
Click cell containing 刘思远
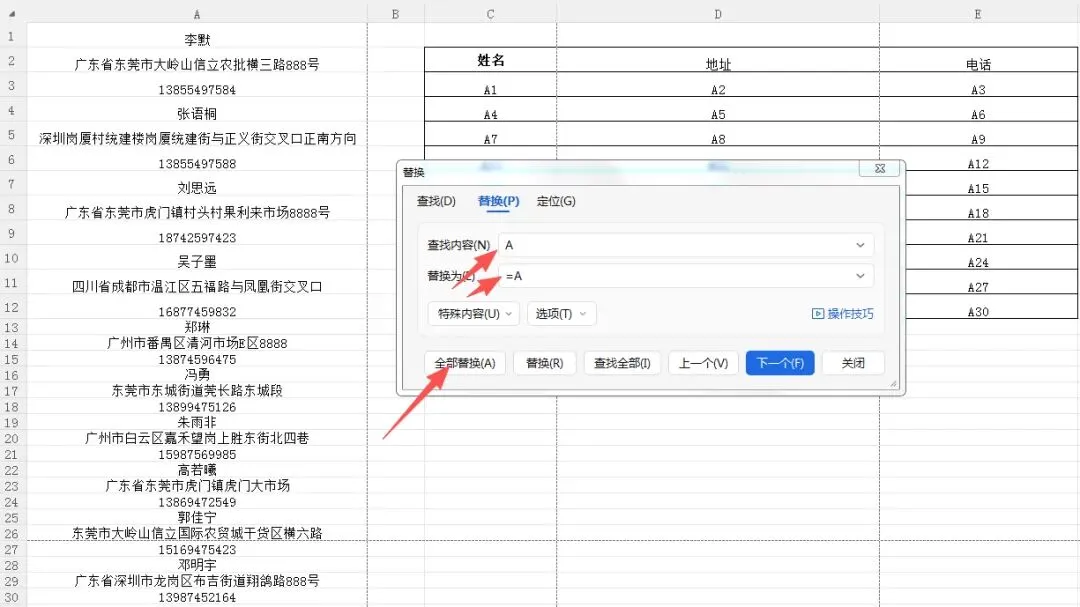point(197,187)
